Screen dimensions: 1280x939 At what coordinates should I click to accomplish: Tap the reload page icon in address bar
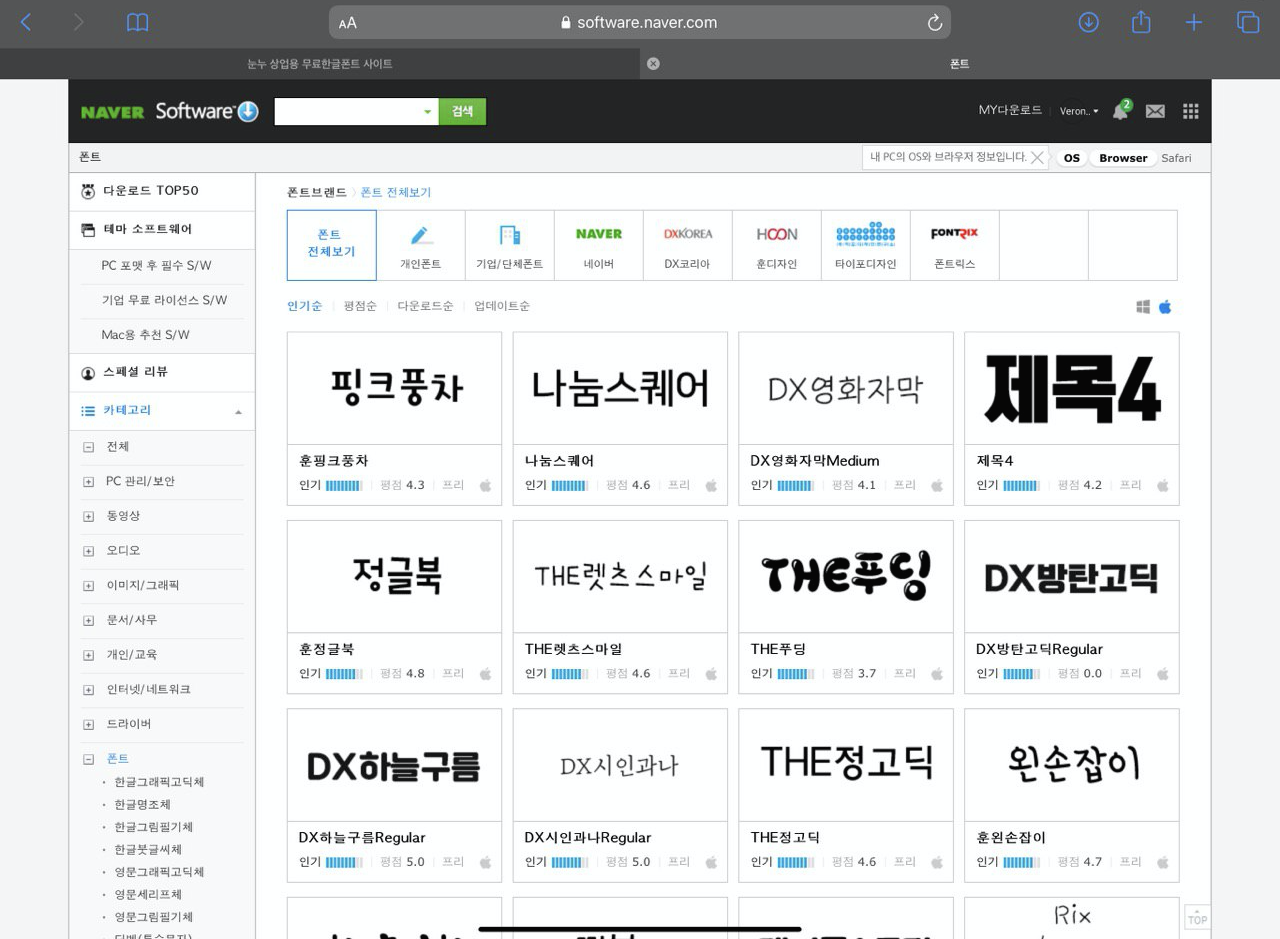coord(935,22)
